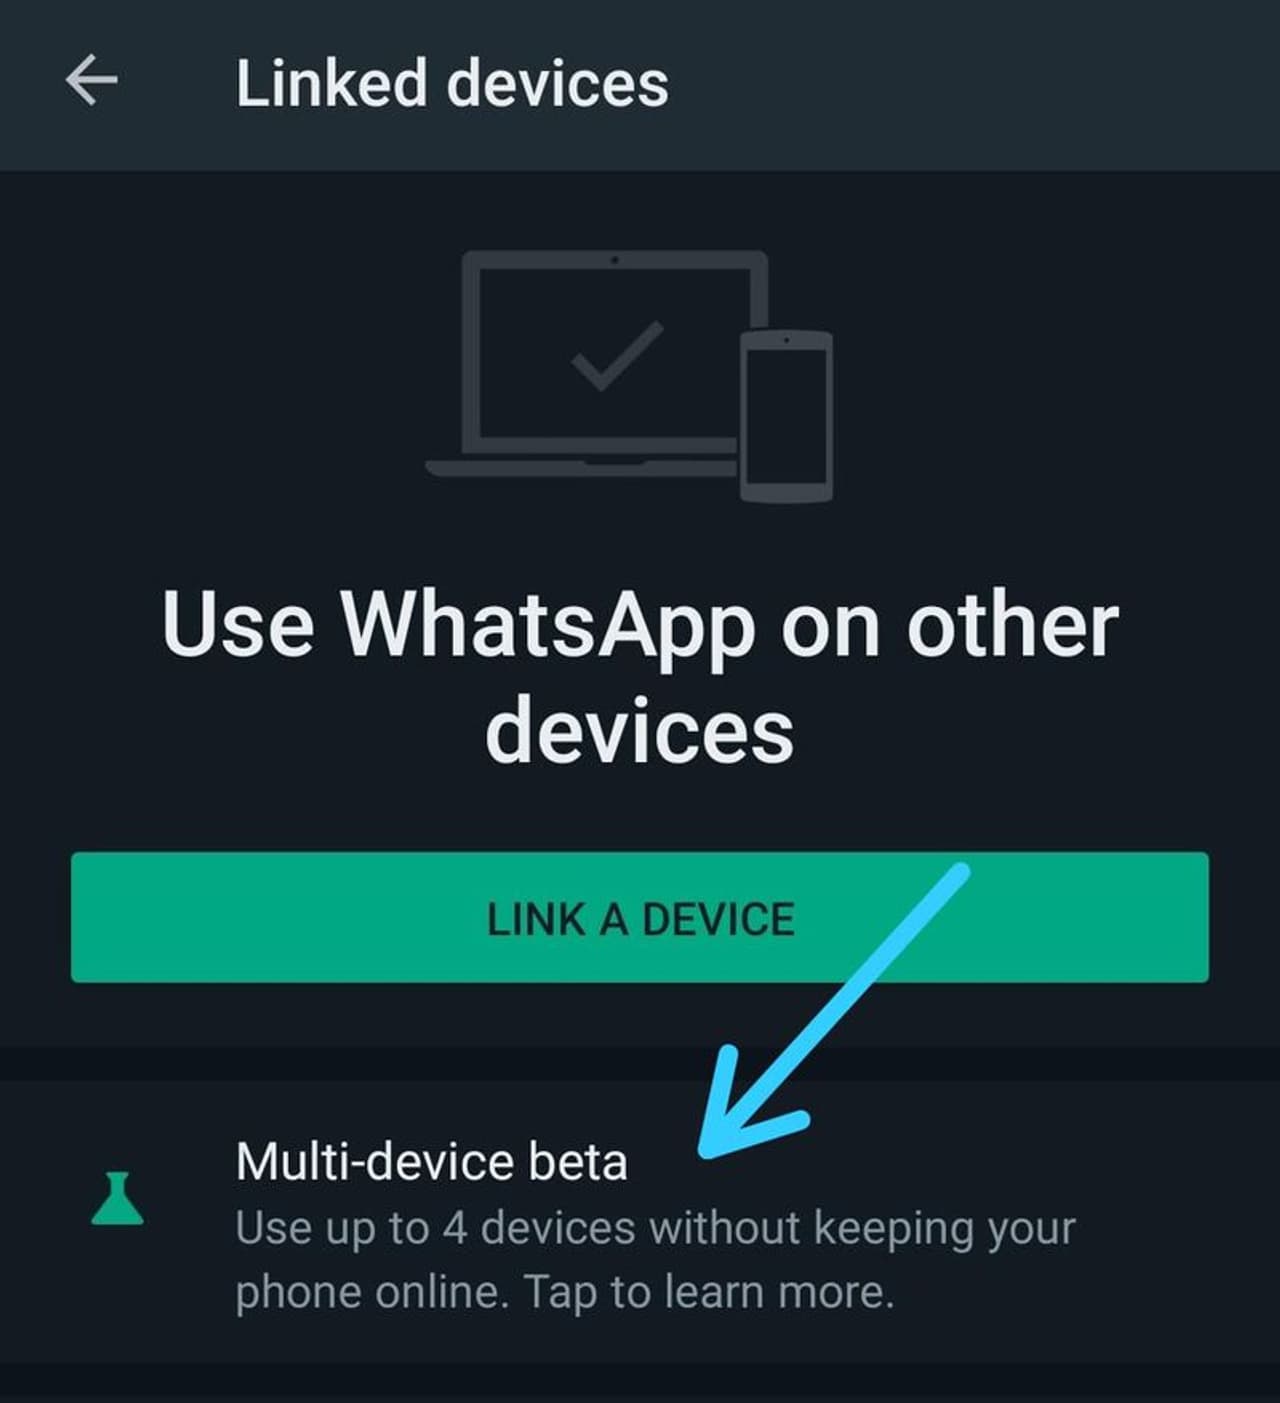
Task: Tap the dark divider band above Multi-device beta
Action: click(x=640, y=1063)
